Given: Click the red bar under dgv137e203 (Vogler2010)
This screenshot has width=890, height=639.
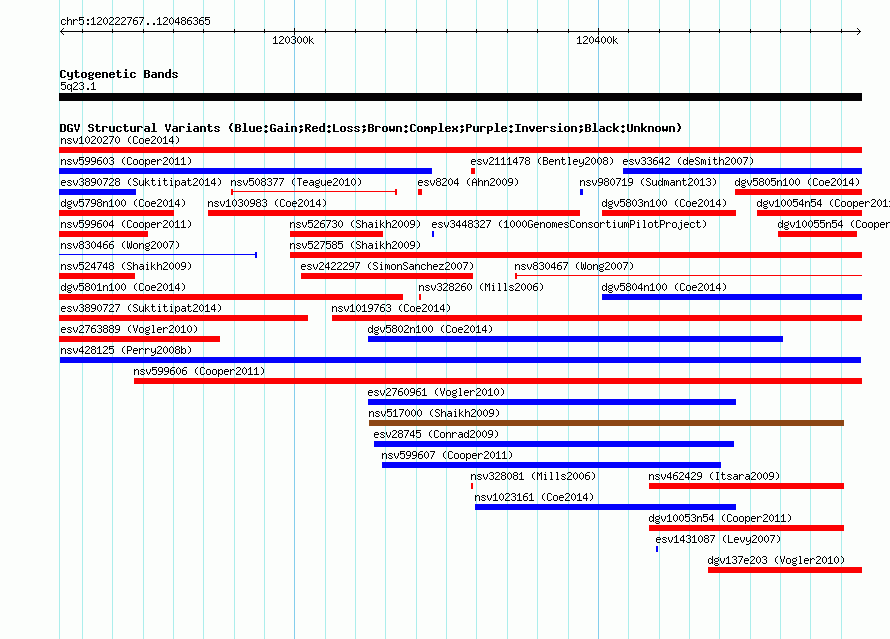Looking at the screenshot, I should click(x=785, y=570).
